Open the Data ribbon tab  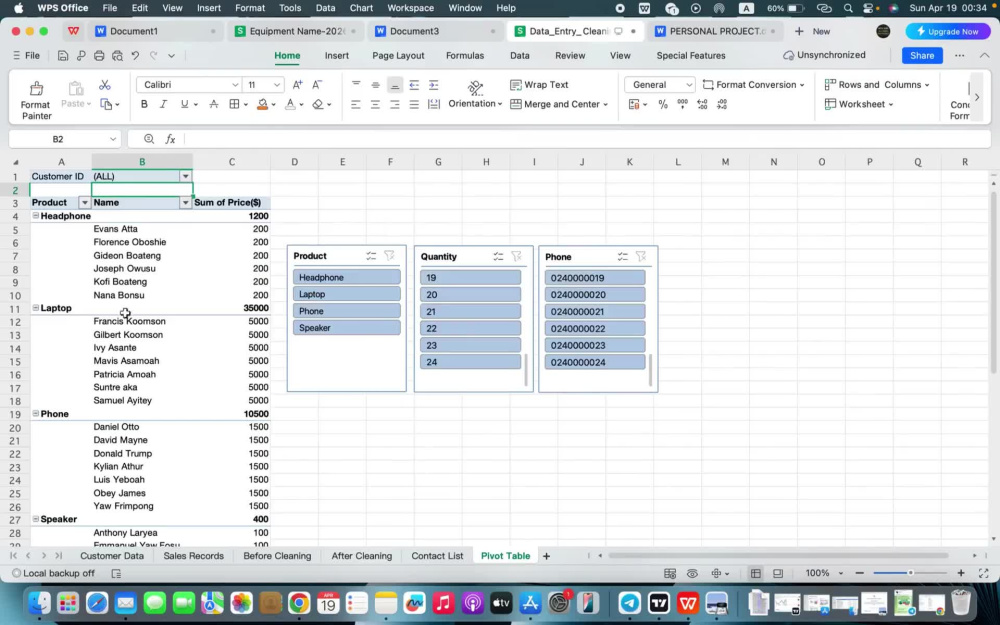pos(520,55)
